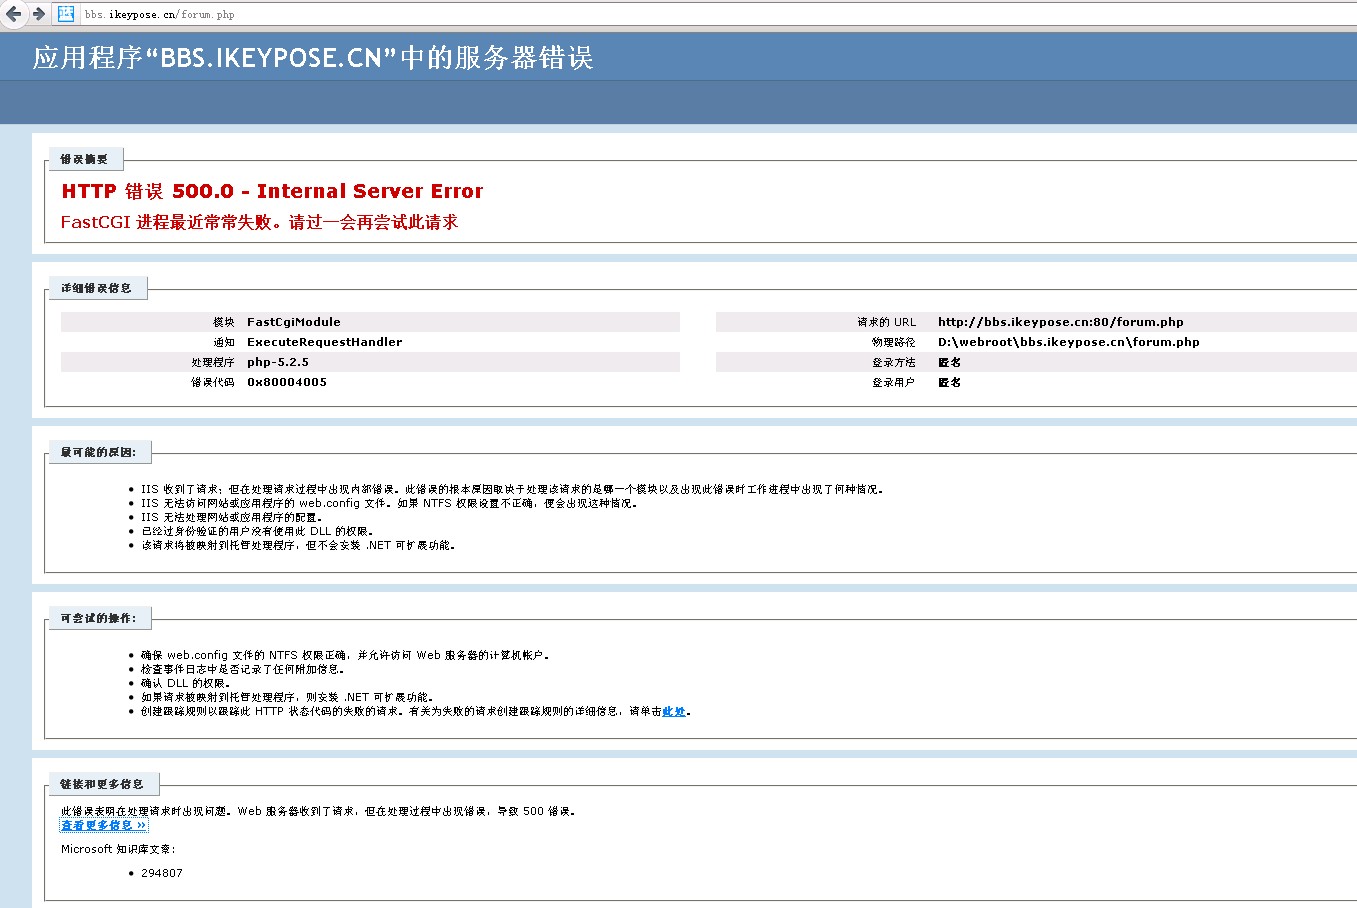Click the red FastCGI 进程最近常常失败 message
Viewport: 1357px width, 908px height.
point(259,222)
